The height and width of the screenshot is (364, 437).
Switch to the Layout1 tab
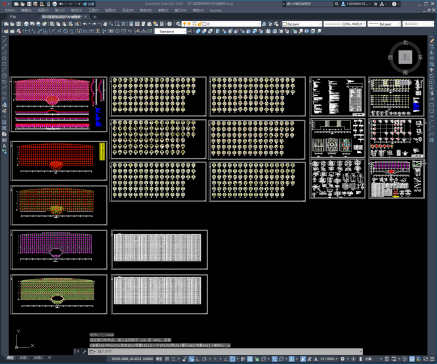point(23,358)
